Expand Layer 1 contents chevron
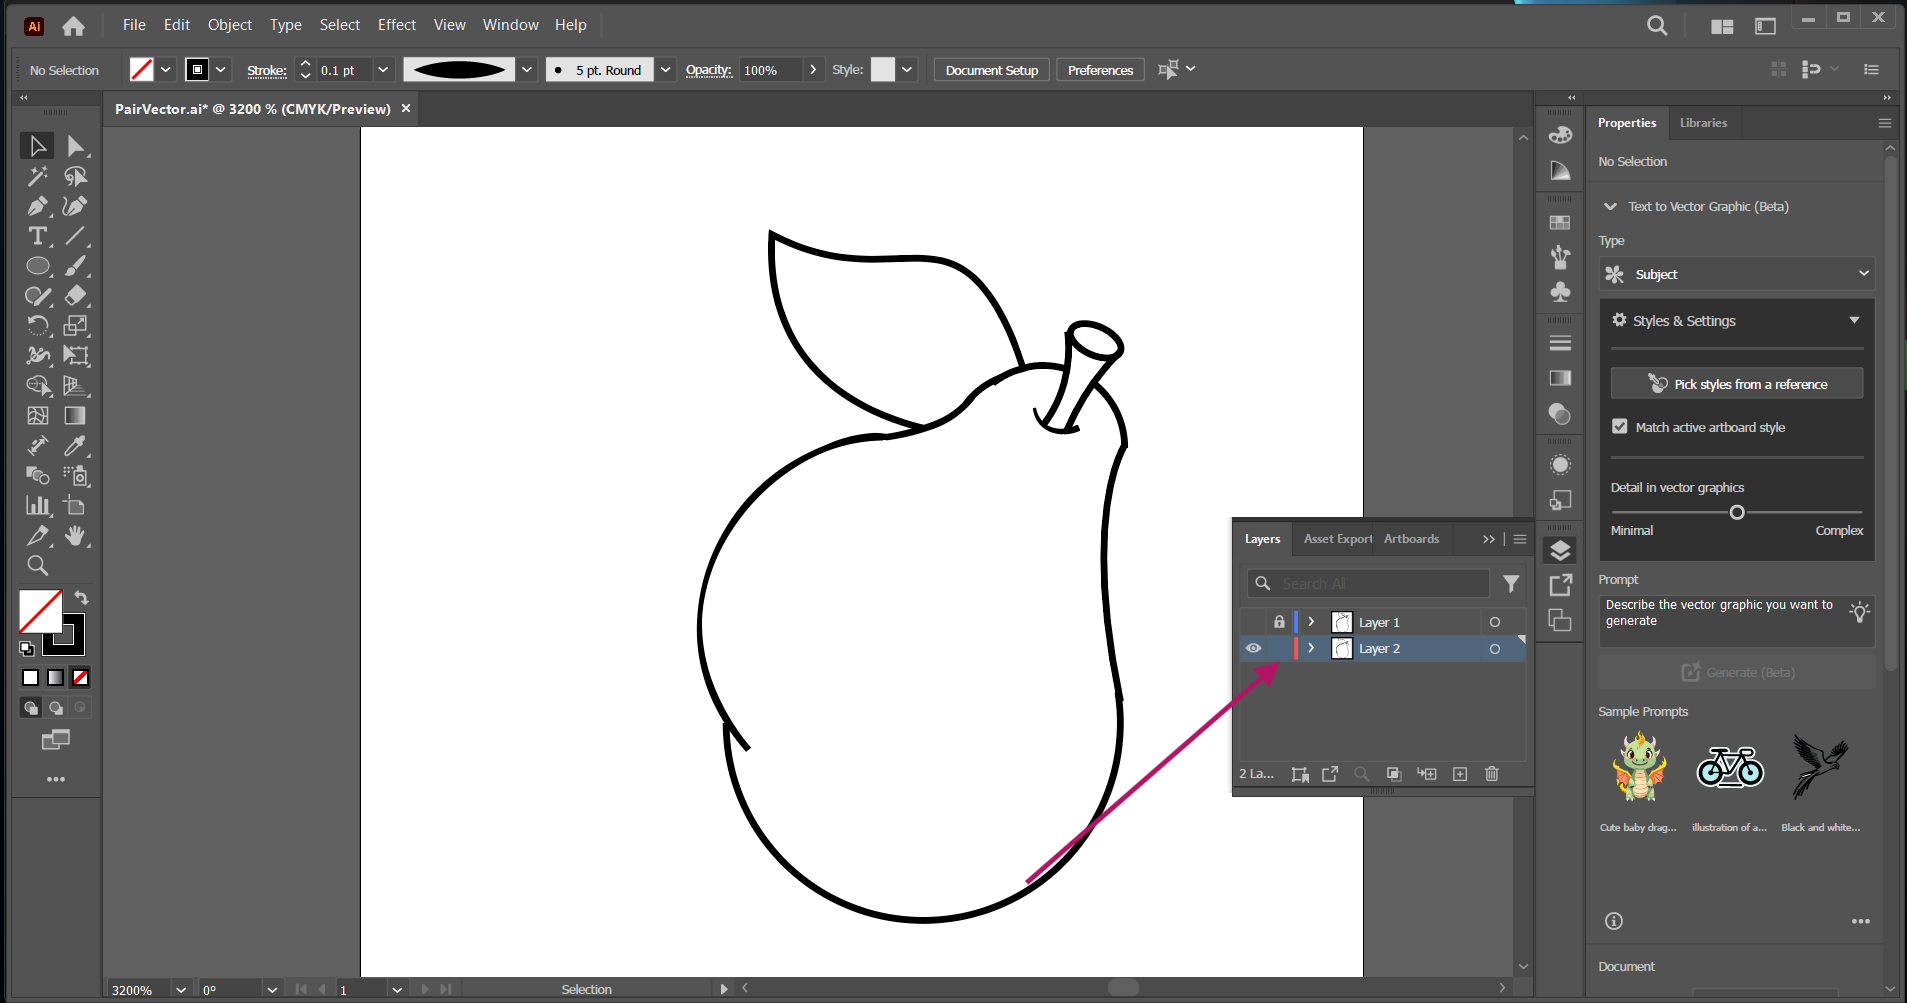This screenshot has width=1907, height=1003. click(x=1311, y=622)
